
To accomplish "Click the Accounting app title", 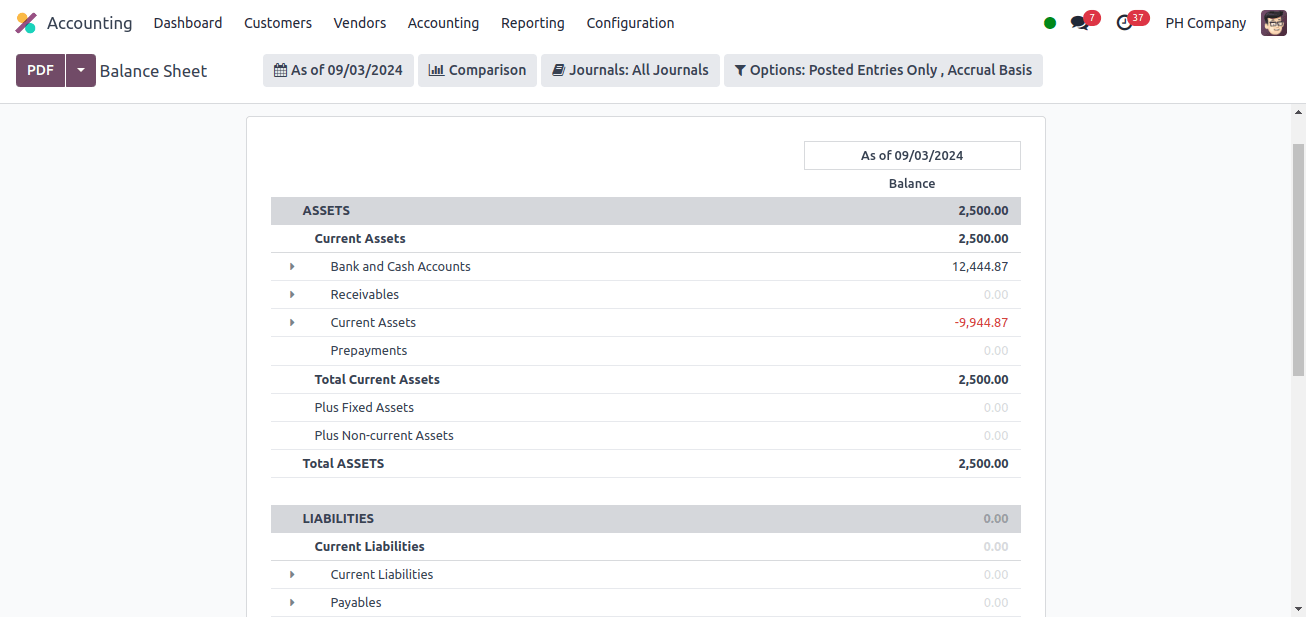I will point(89,23).
